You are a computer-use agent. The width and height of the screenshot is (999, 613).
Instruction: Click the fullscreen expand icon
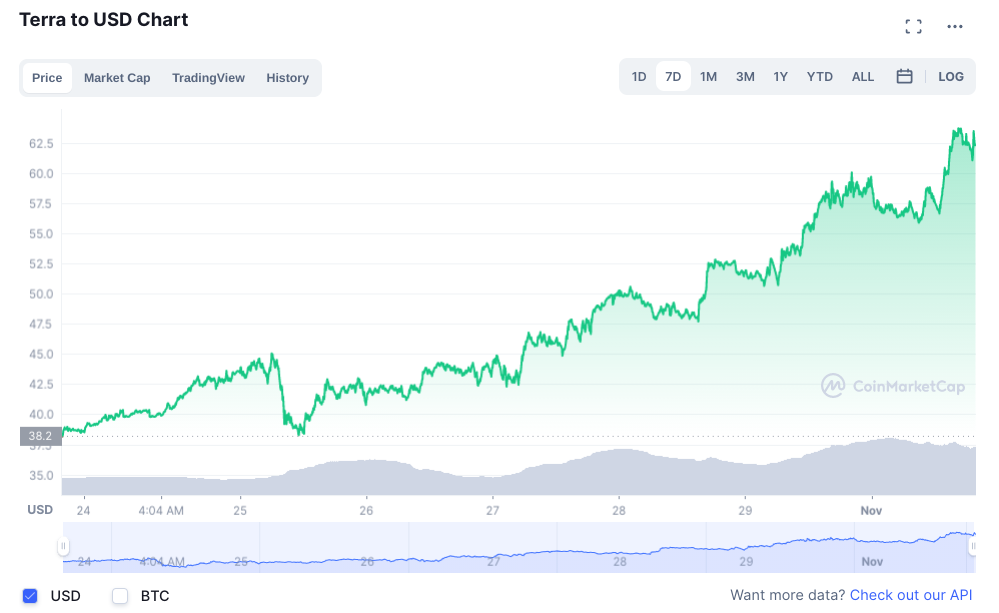tap(913, 27)
